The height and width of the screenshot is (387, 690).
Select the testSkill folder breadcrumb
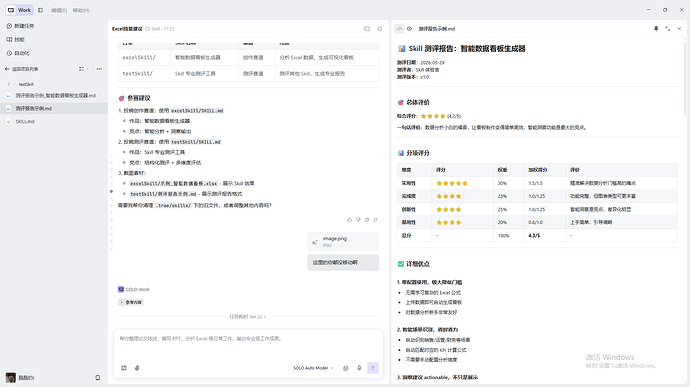click(x=26, y=84)
